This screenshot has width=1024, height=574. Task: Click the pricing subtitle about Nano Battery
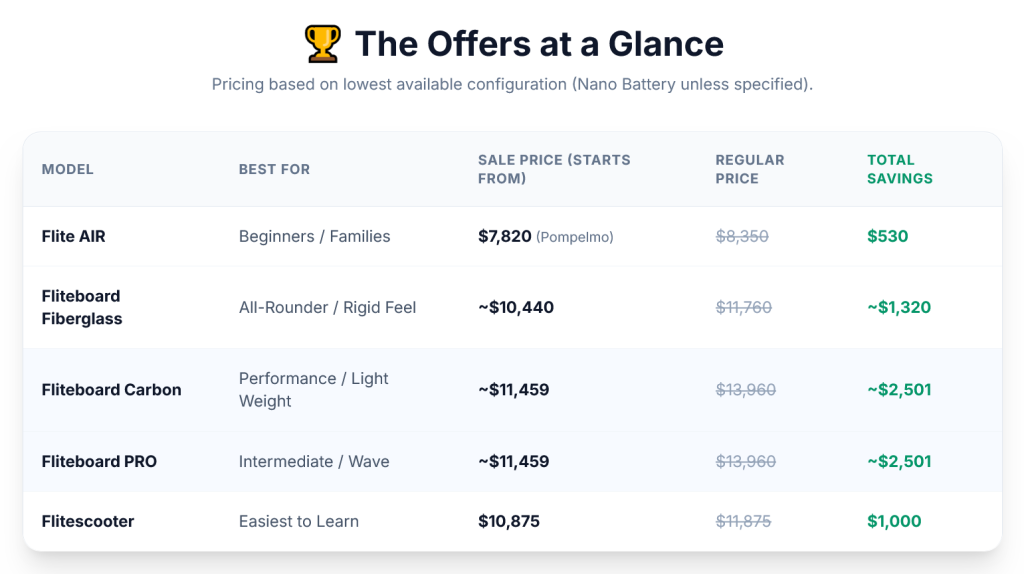coord(512,84)
